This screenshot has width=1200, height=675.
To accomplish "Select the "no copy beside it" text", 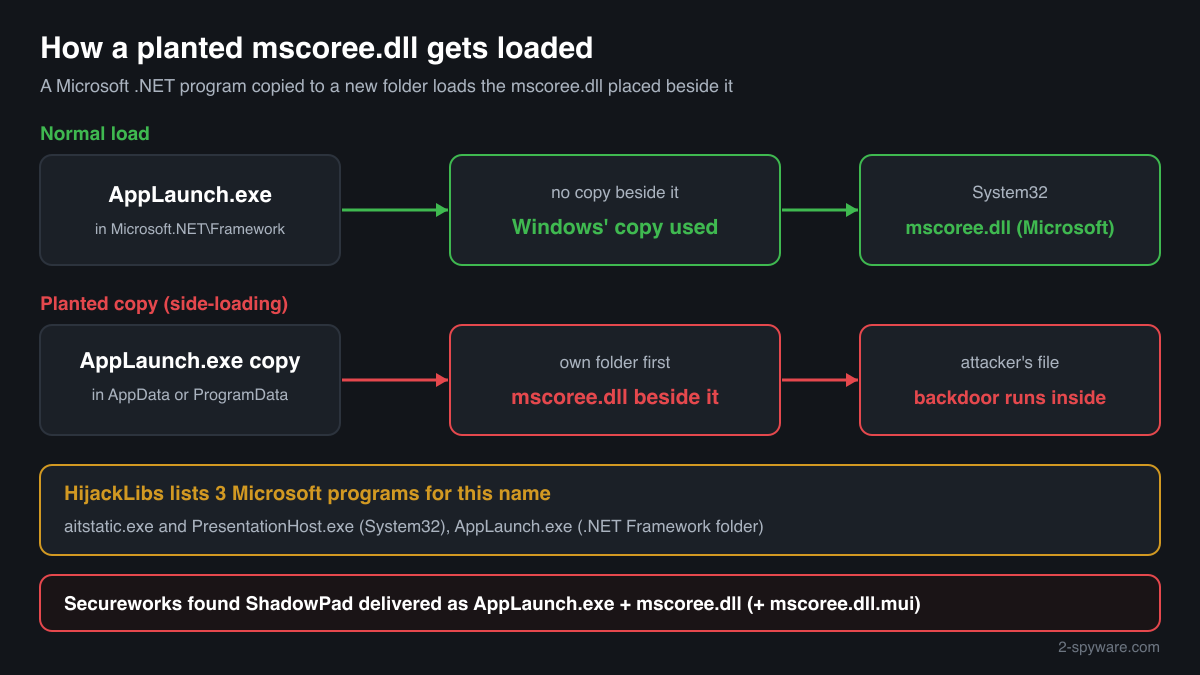I will pyautogui.click(x=615, y=192).
